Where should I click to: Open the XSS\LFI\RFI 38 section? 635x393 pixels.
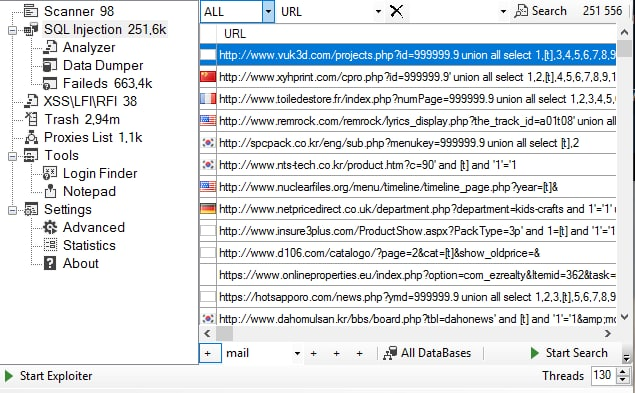pyautogui.click(x=90, y=101)
